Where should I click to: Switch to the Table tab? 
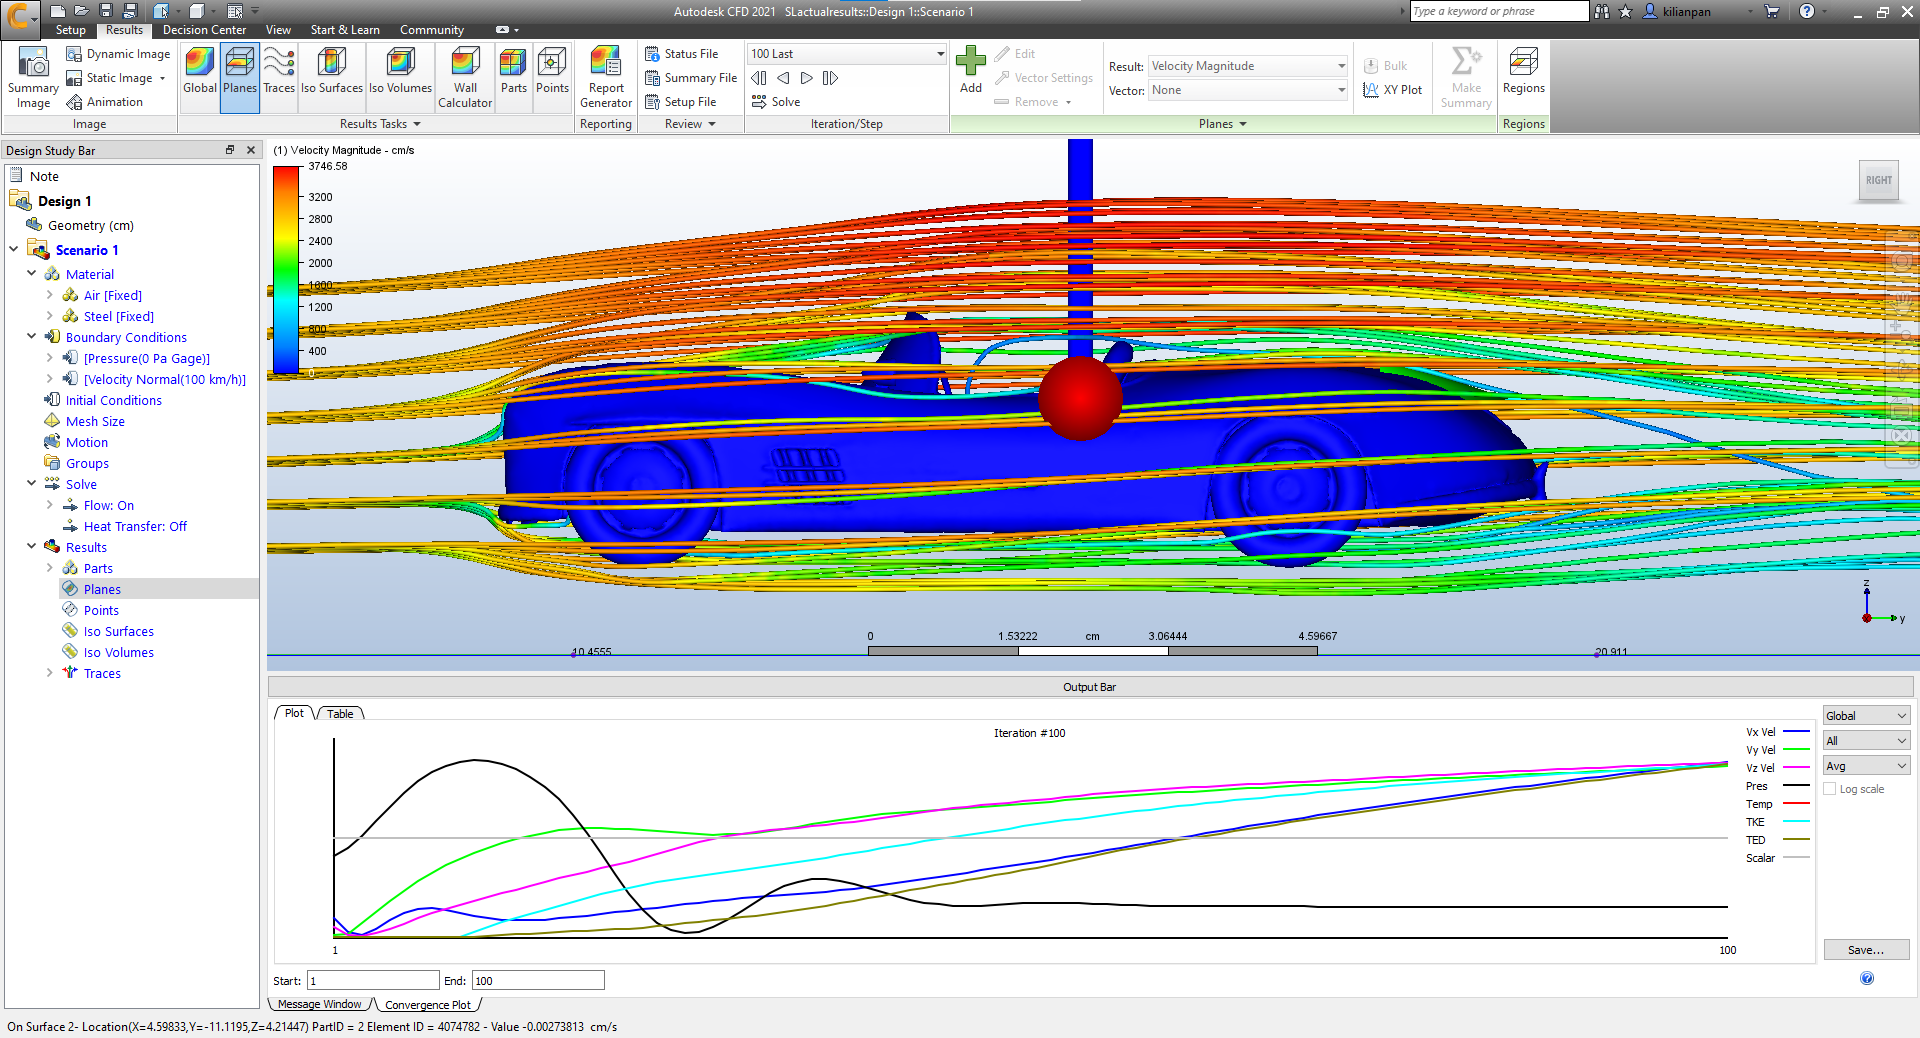[340, 714]
